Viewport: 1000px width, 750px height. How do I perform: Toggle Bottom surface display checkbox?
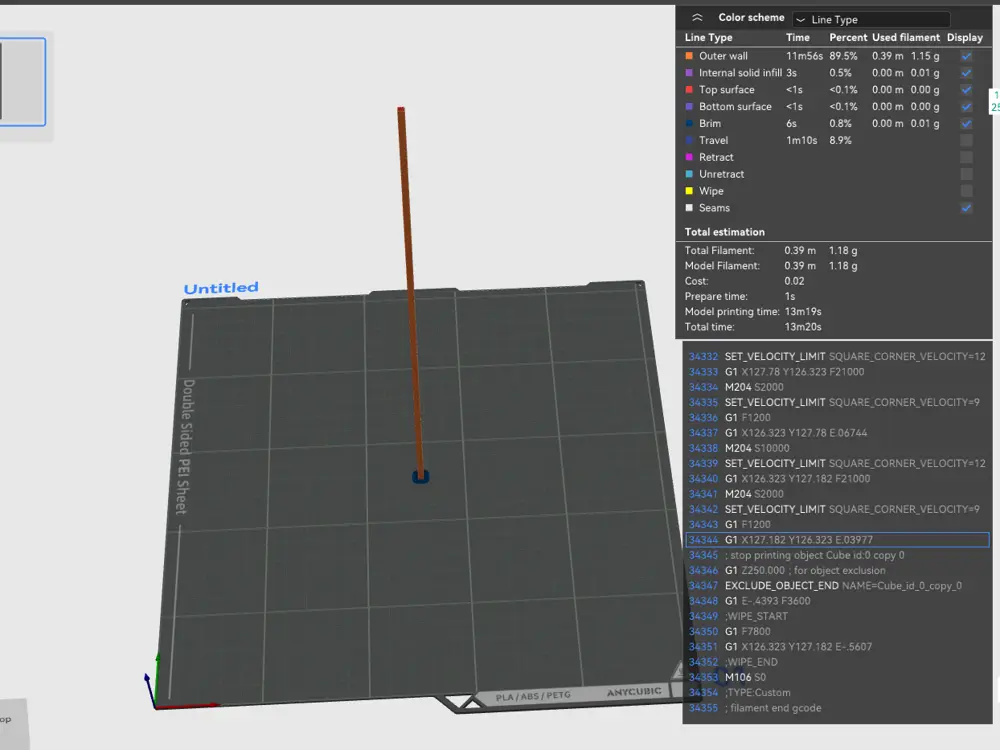966,107
